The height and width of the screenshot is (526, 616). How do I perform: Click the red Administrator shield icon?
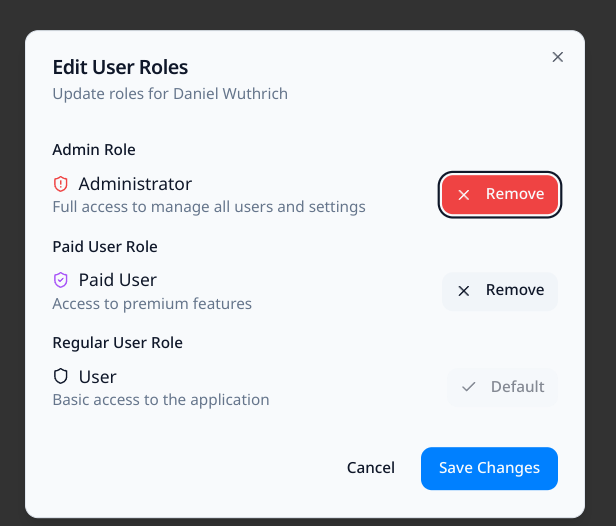[x=60, y=184]
